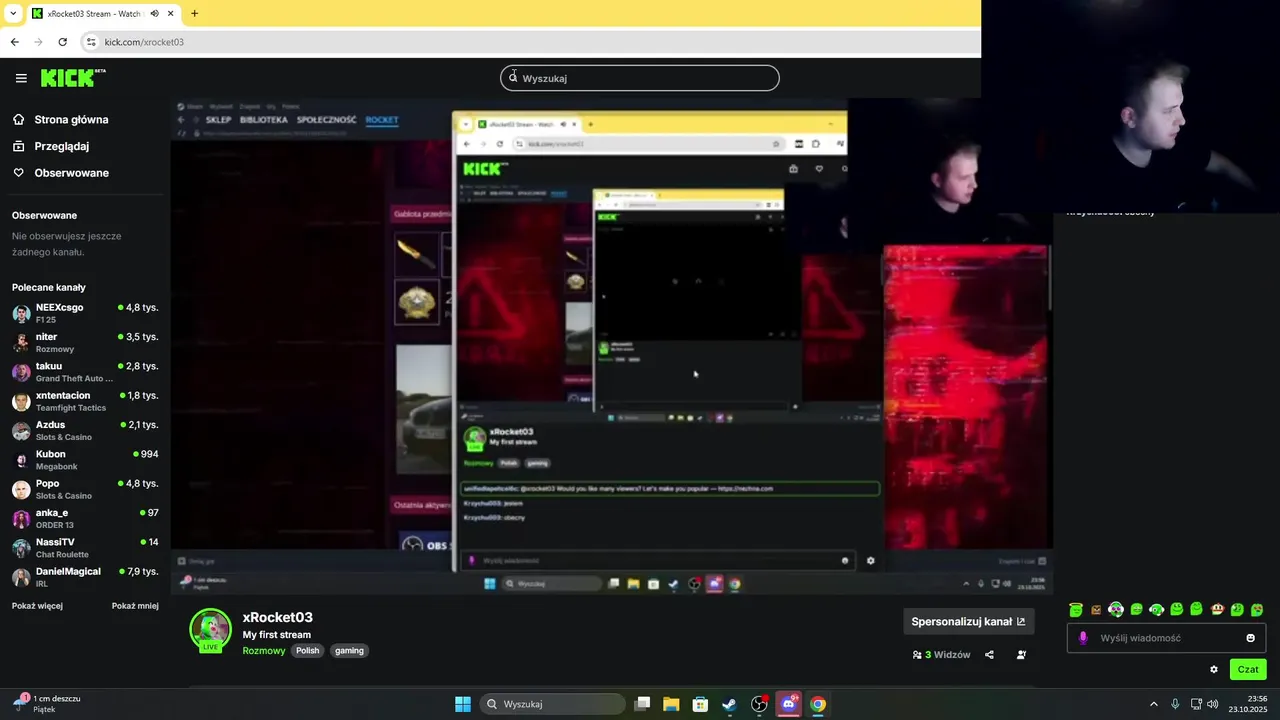1280x720 pixels.
Task: Open the DanielMagical channel
Action: 85,577
